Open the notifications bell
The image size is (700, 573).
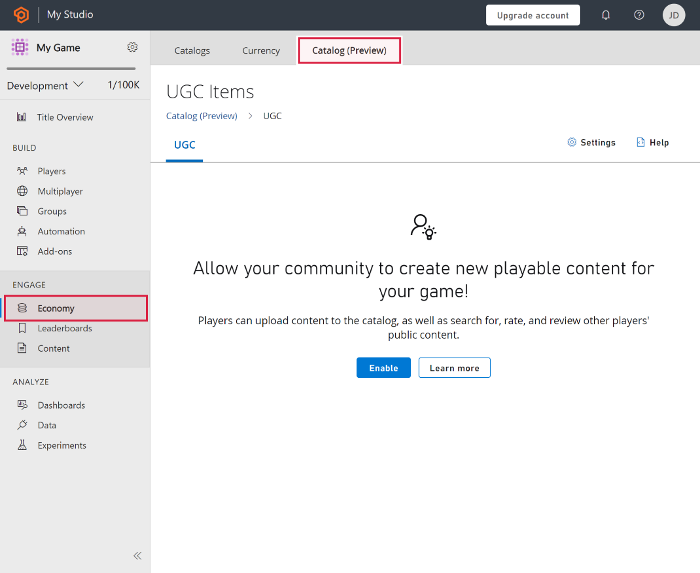(x=606, y=15)
